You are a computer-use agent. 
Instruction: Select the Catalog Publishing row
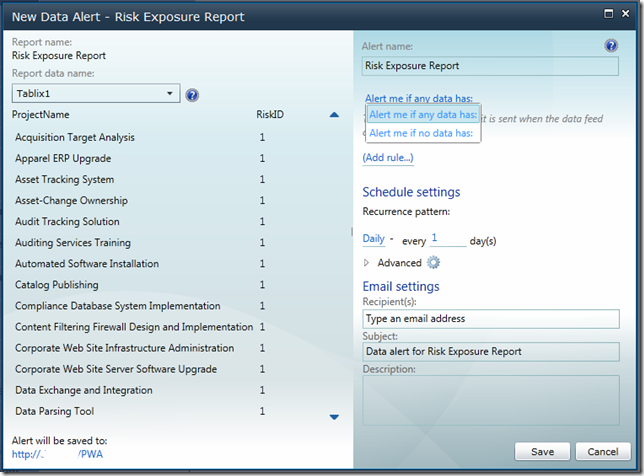(57, 285)
